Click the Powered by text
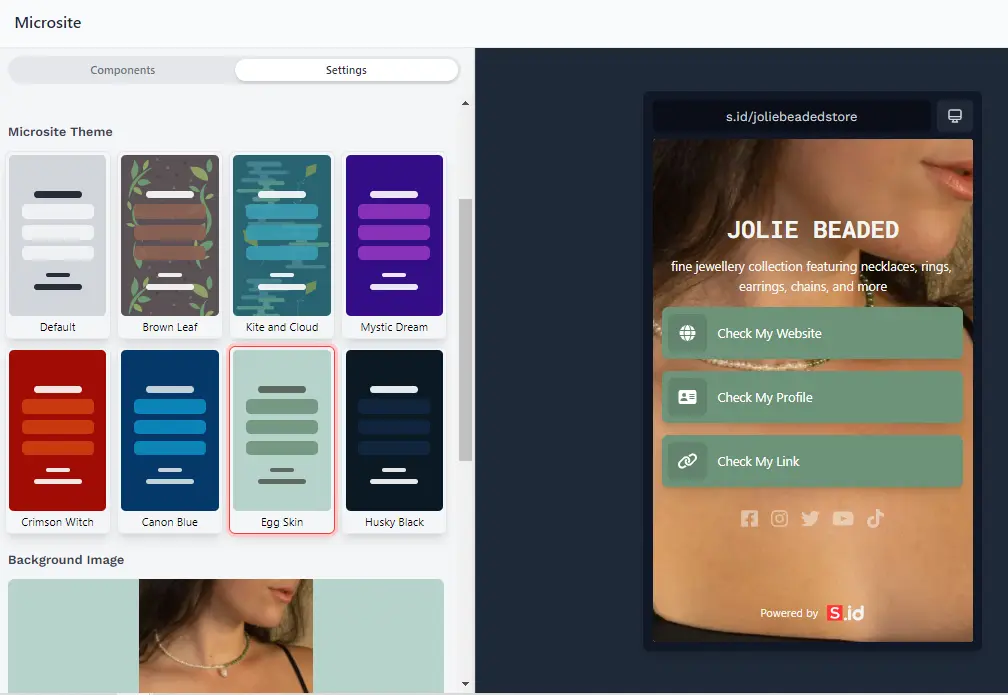The width and height of the screenshot is (1008, 695). [x=789, y=613]
